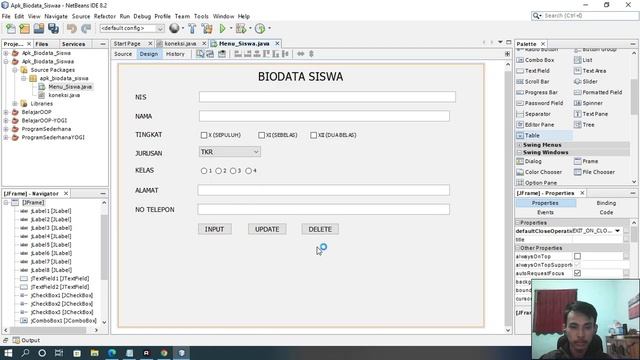Open the Code properties button
Image resolution: width=640 pixels, height=360 pixels.
click(x=606, y=212)
